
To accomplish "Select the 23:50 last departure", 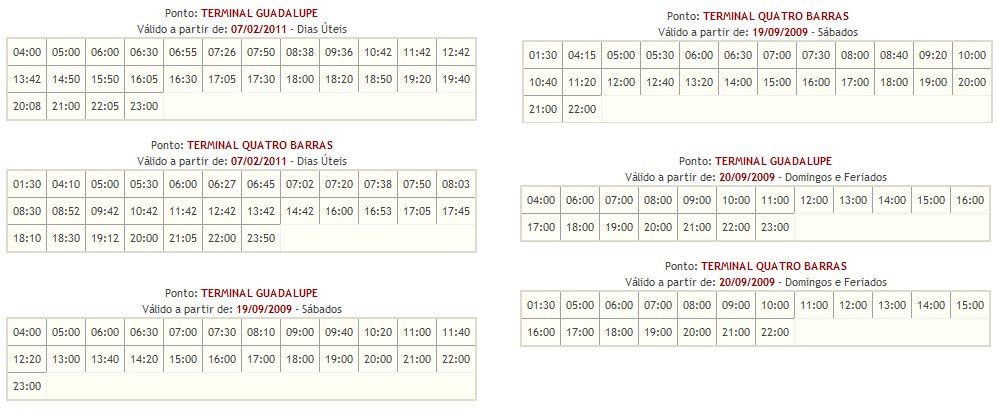I will click(x=261, y=238).
